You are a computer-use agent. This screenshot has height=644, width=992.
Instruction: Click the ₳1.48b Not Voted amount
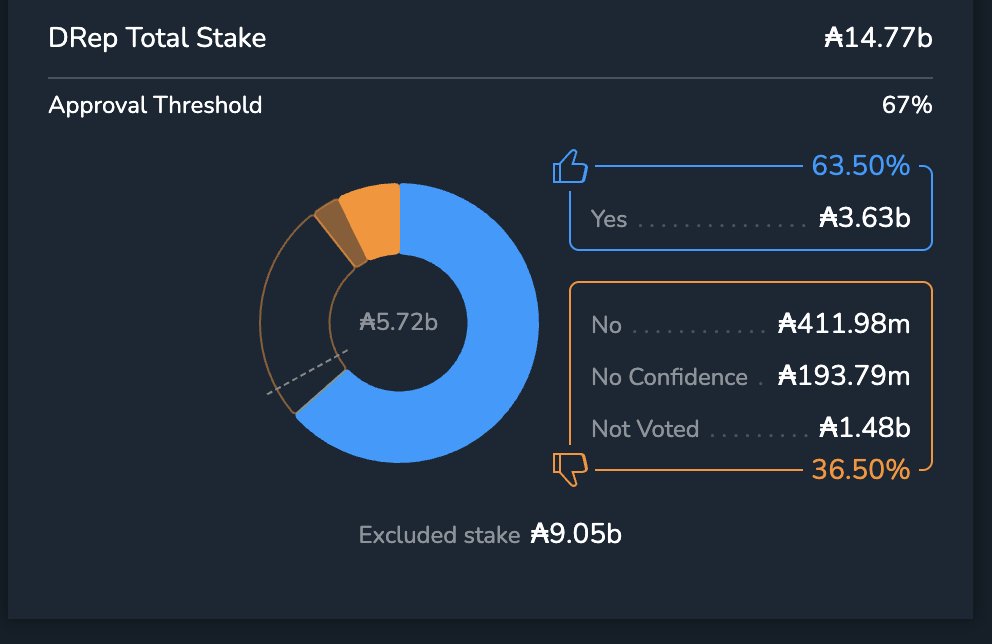[x=864, y=429]
